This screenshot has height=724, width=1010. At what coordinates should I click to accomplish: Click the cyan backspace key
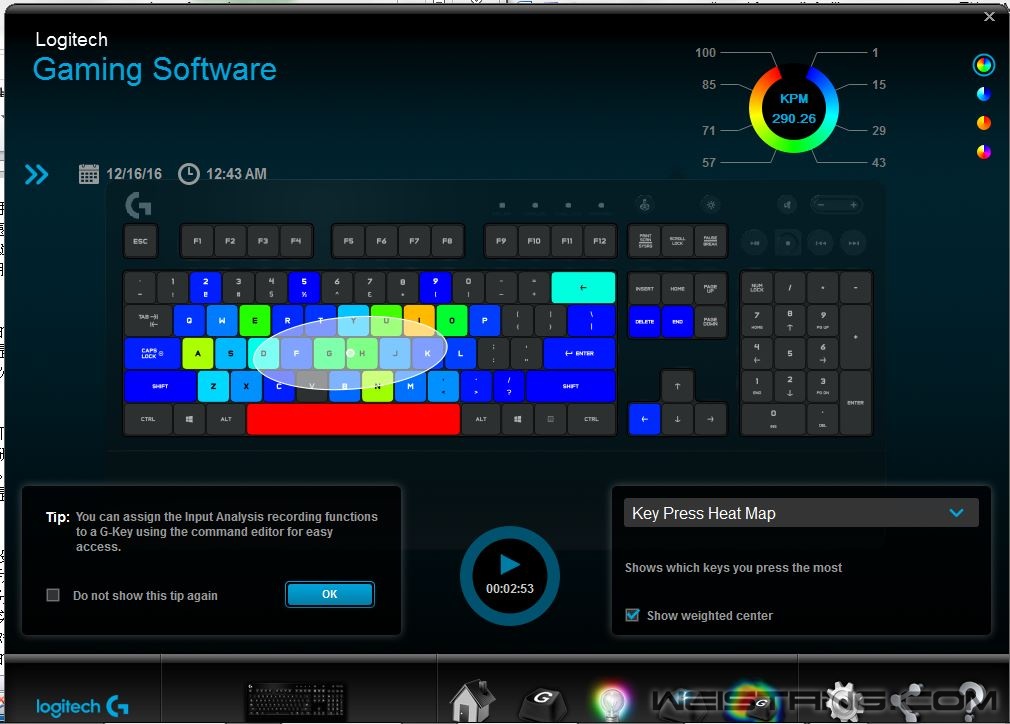(583, 287)
